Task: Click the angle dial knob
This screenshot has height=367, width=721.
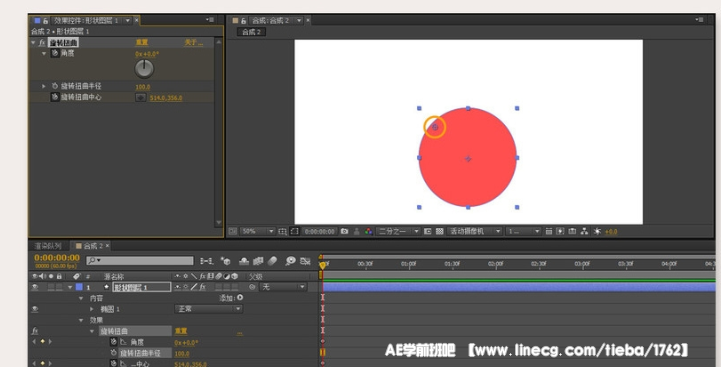Action: coord(144,69)
